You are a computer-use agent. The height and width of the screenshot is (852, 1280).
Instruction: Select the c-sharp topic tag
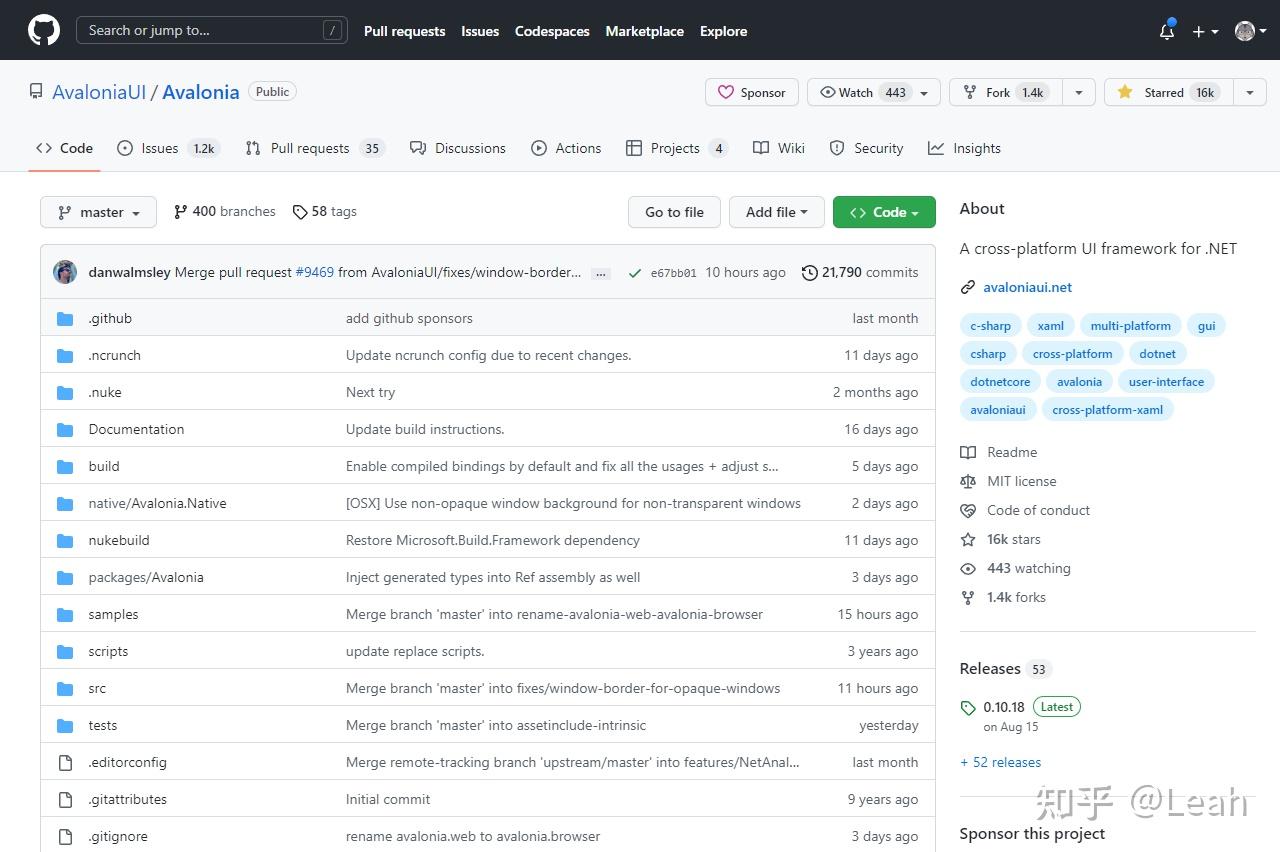tap(990, 326)
